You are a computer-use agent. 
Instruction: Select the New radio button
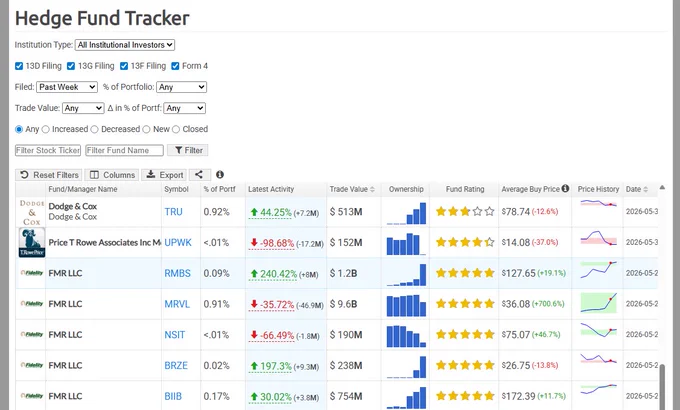coord(146,129)
